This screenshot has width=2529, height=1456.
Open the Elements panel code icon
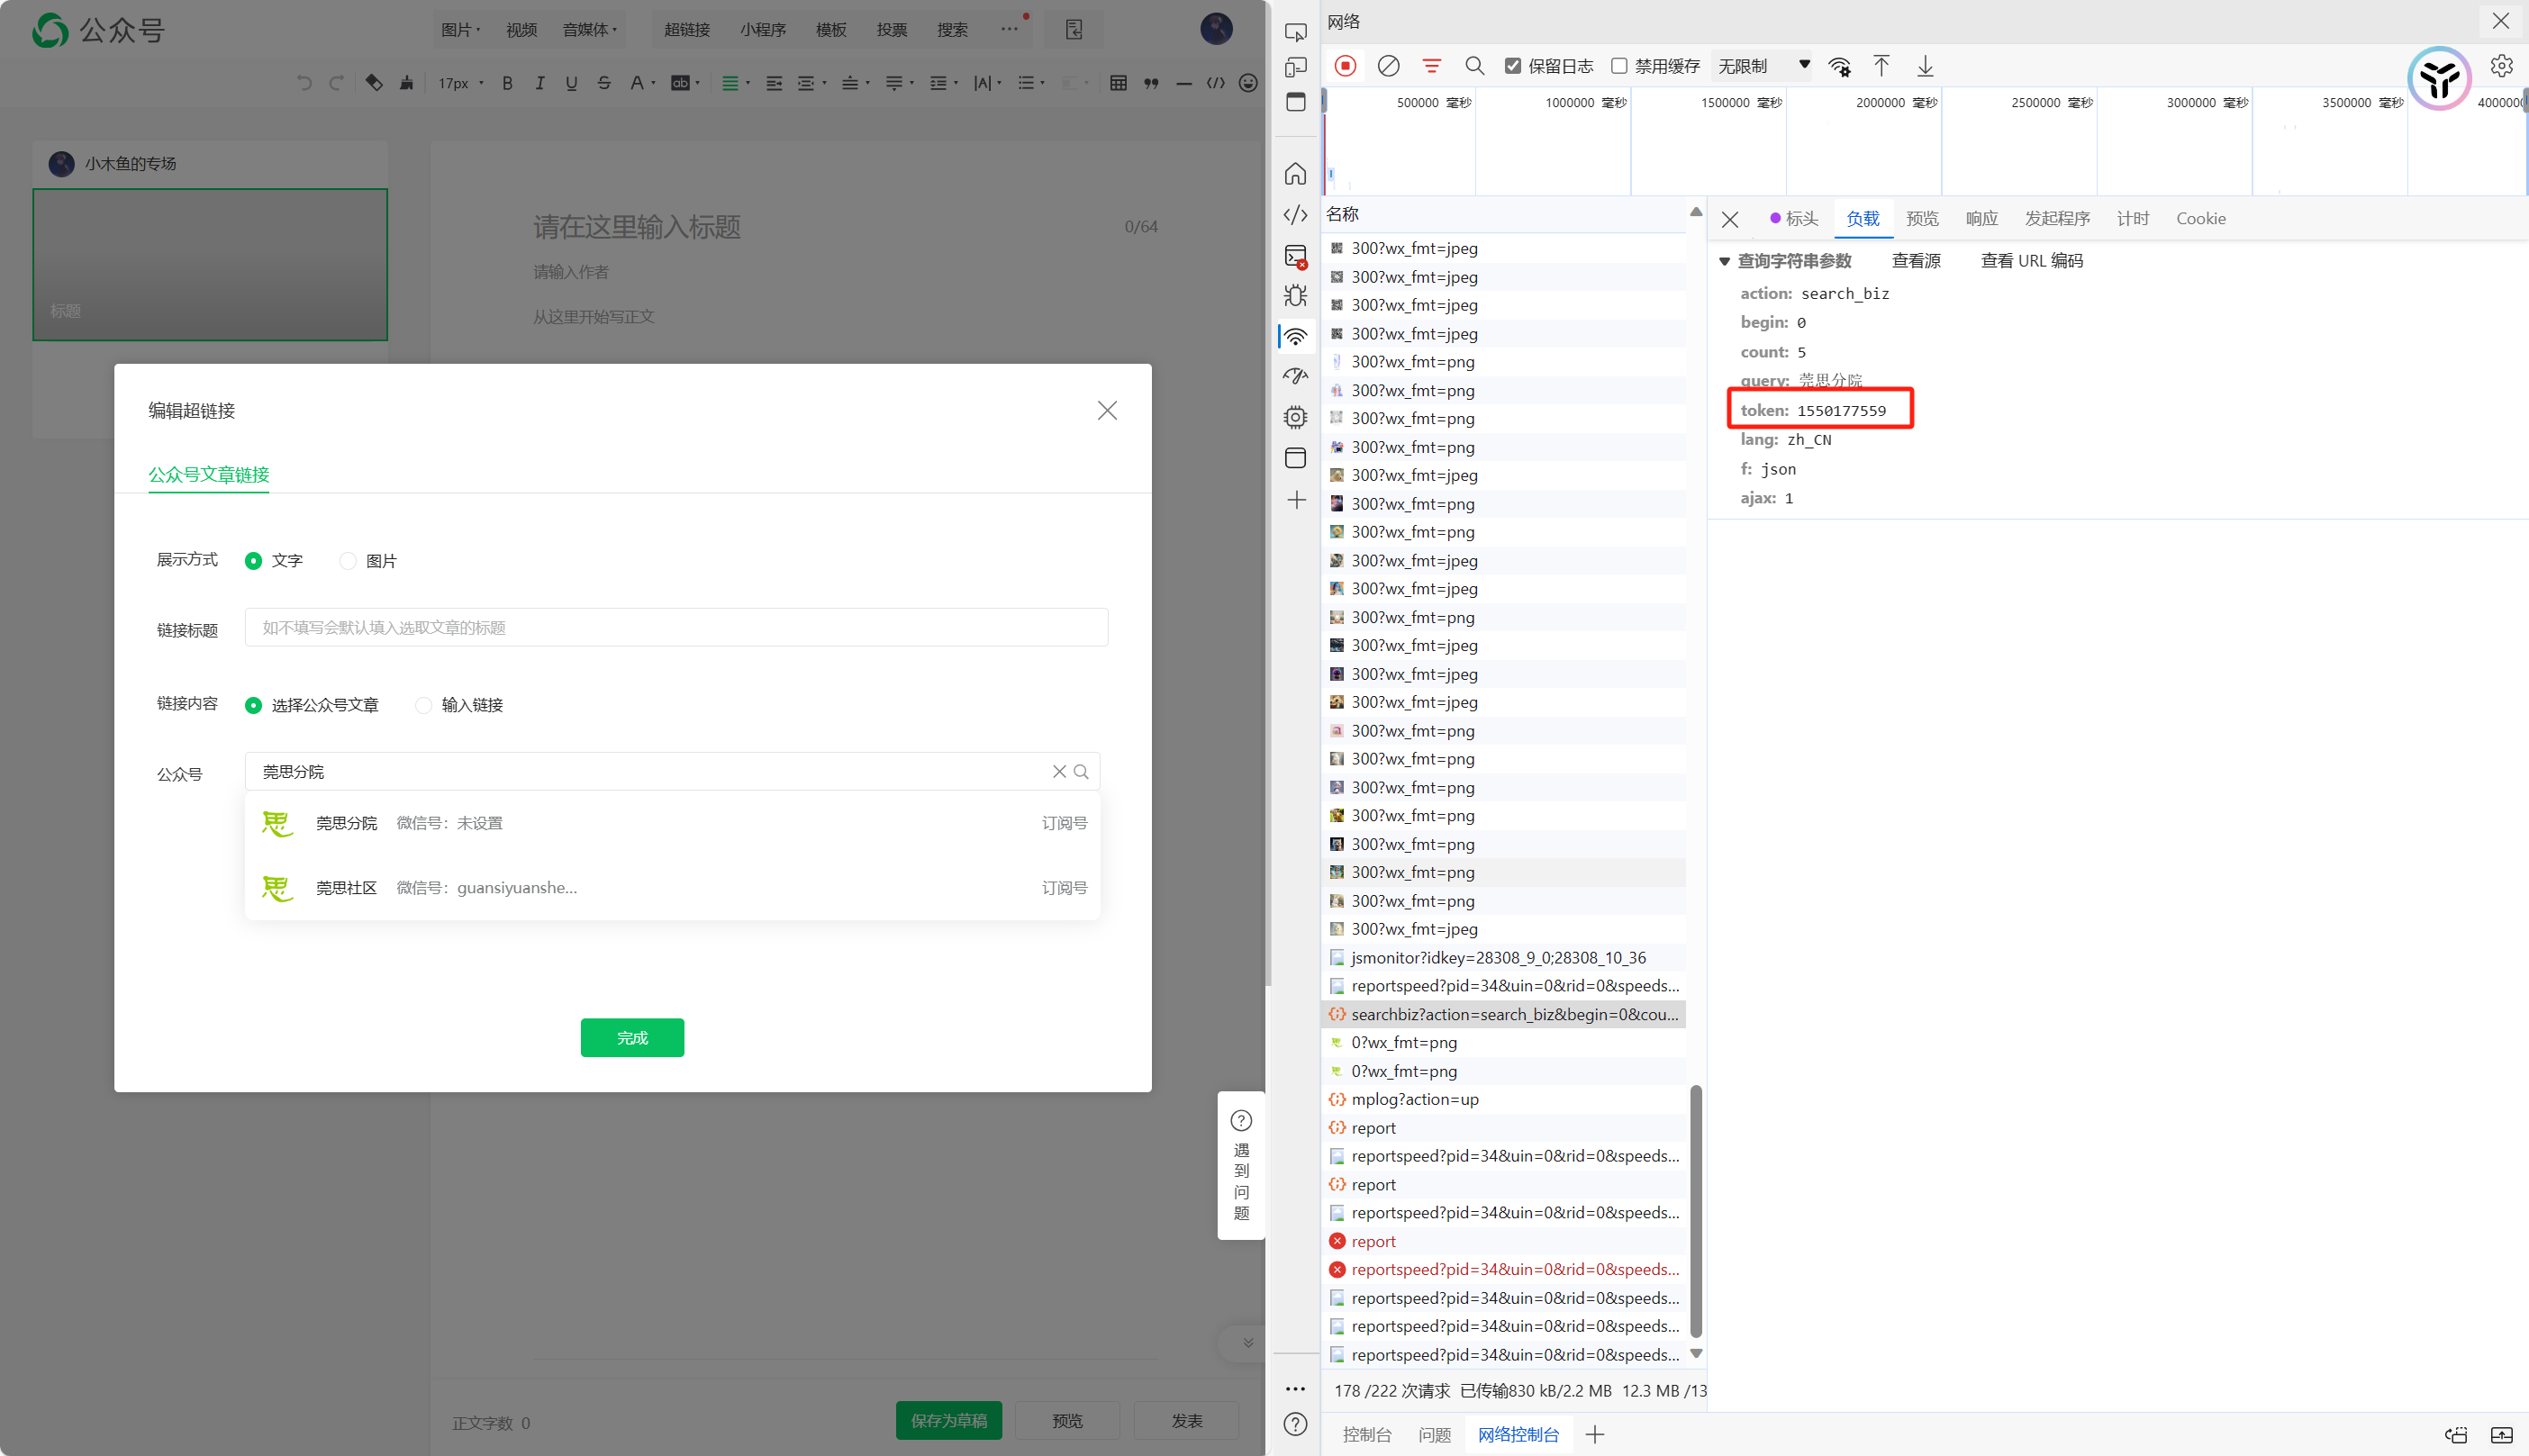pyautogui.click(x=1295, y=215)
